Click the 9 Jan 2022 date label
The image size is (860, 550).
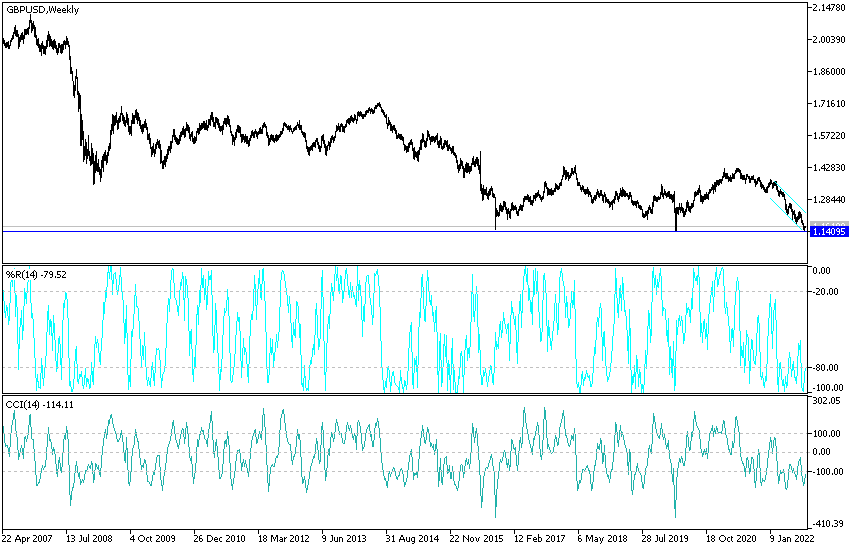[792, 538]
